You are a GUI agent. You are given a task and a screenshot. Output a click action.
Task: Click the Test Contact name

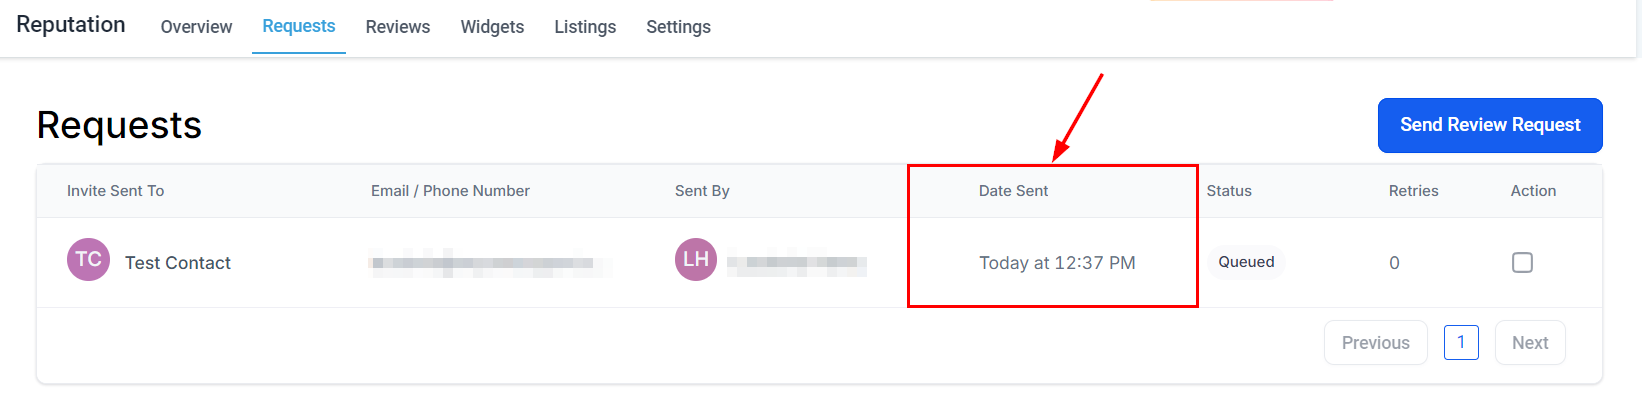(178, 263)
